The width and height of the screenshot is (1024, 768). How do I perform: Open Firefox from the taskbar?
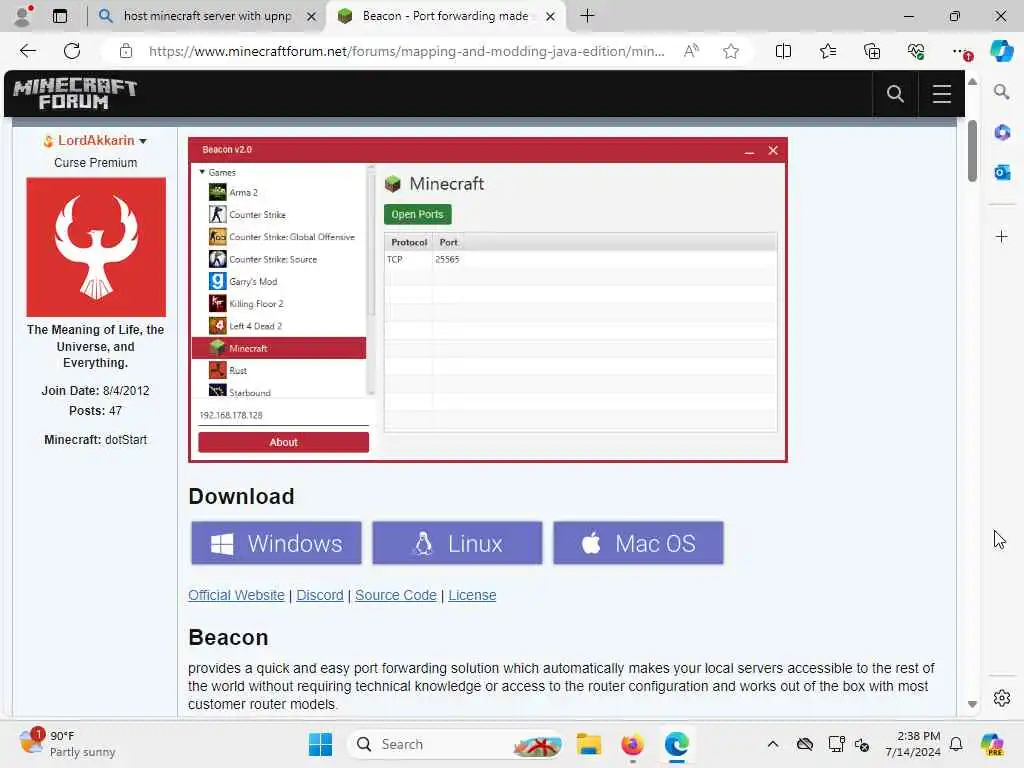tap(632, 744)
